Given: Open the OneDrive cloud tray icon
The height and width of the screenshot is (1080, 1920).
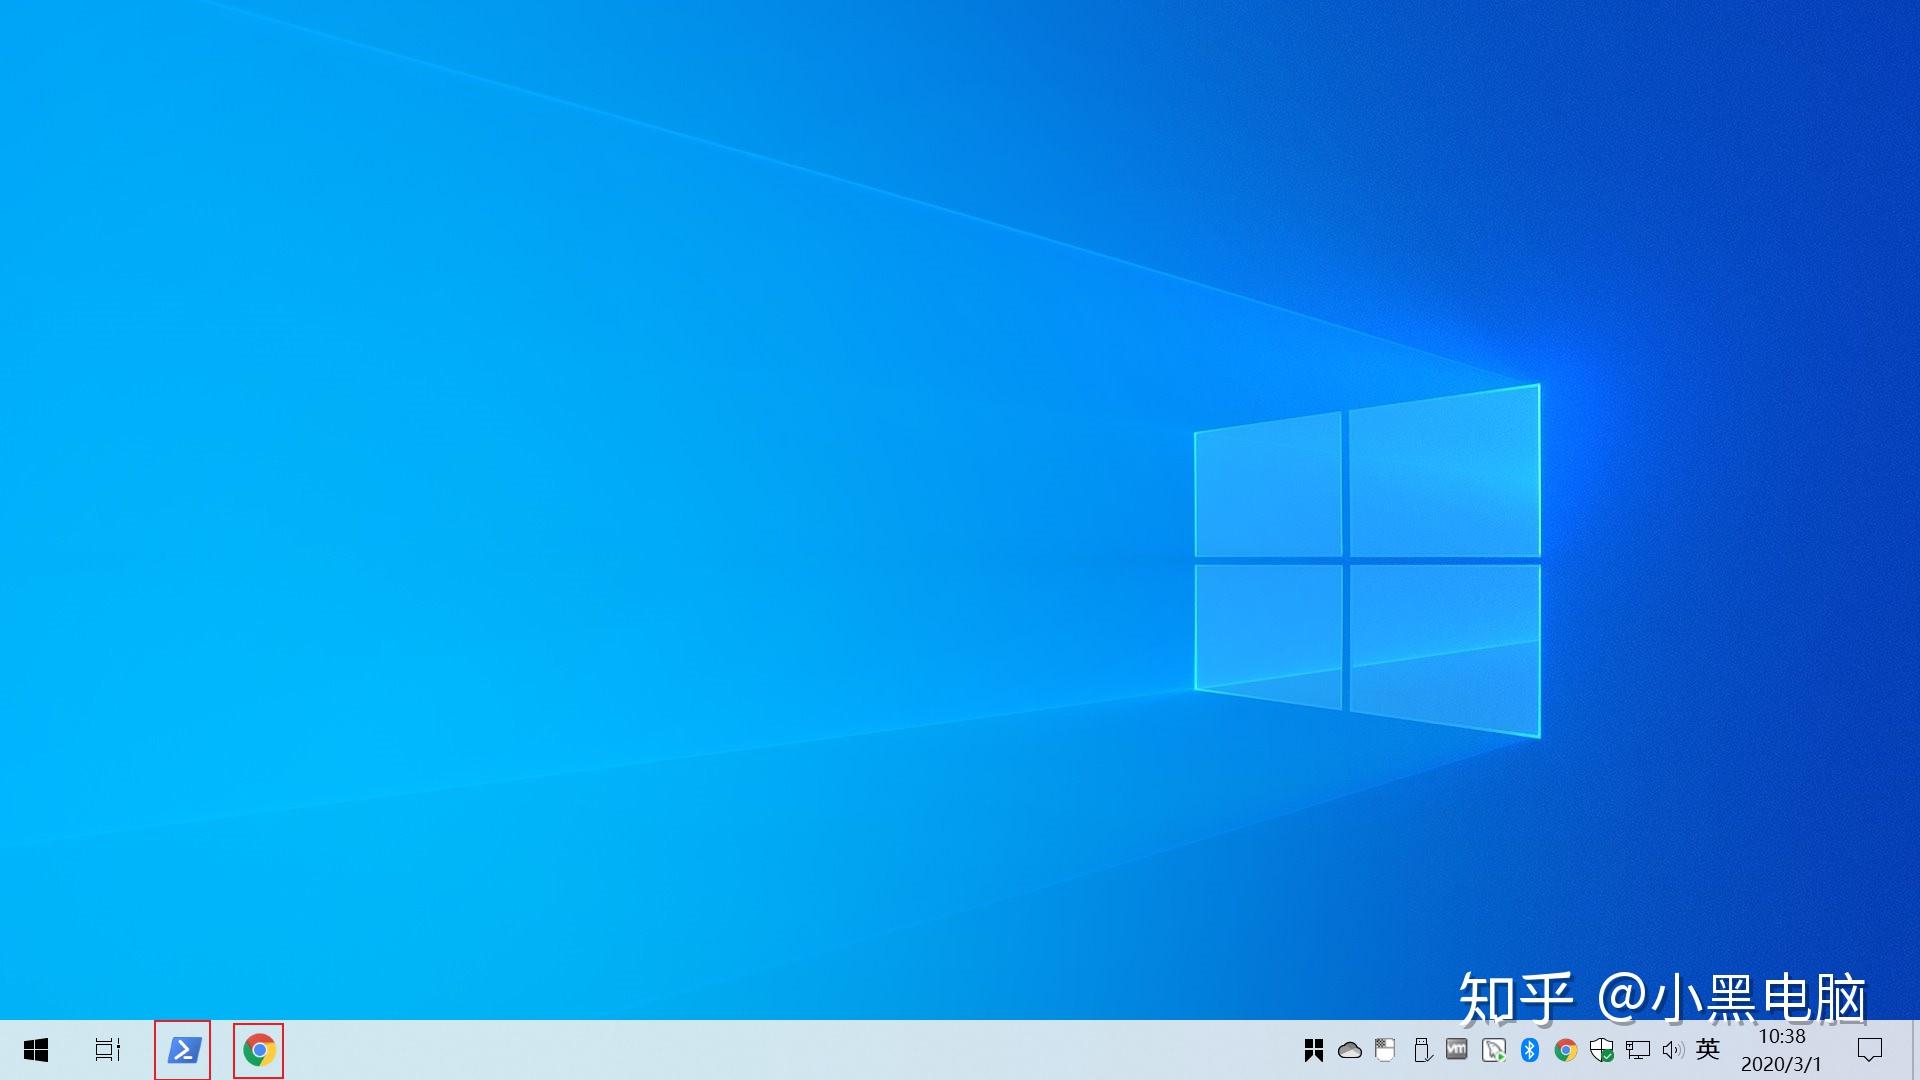Looking at the screenshot, I should 1350,1050.
